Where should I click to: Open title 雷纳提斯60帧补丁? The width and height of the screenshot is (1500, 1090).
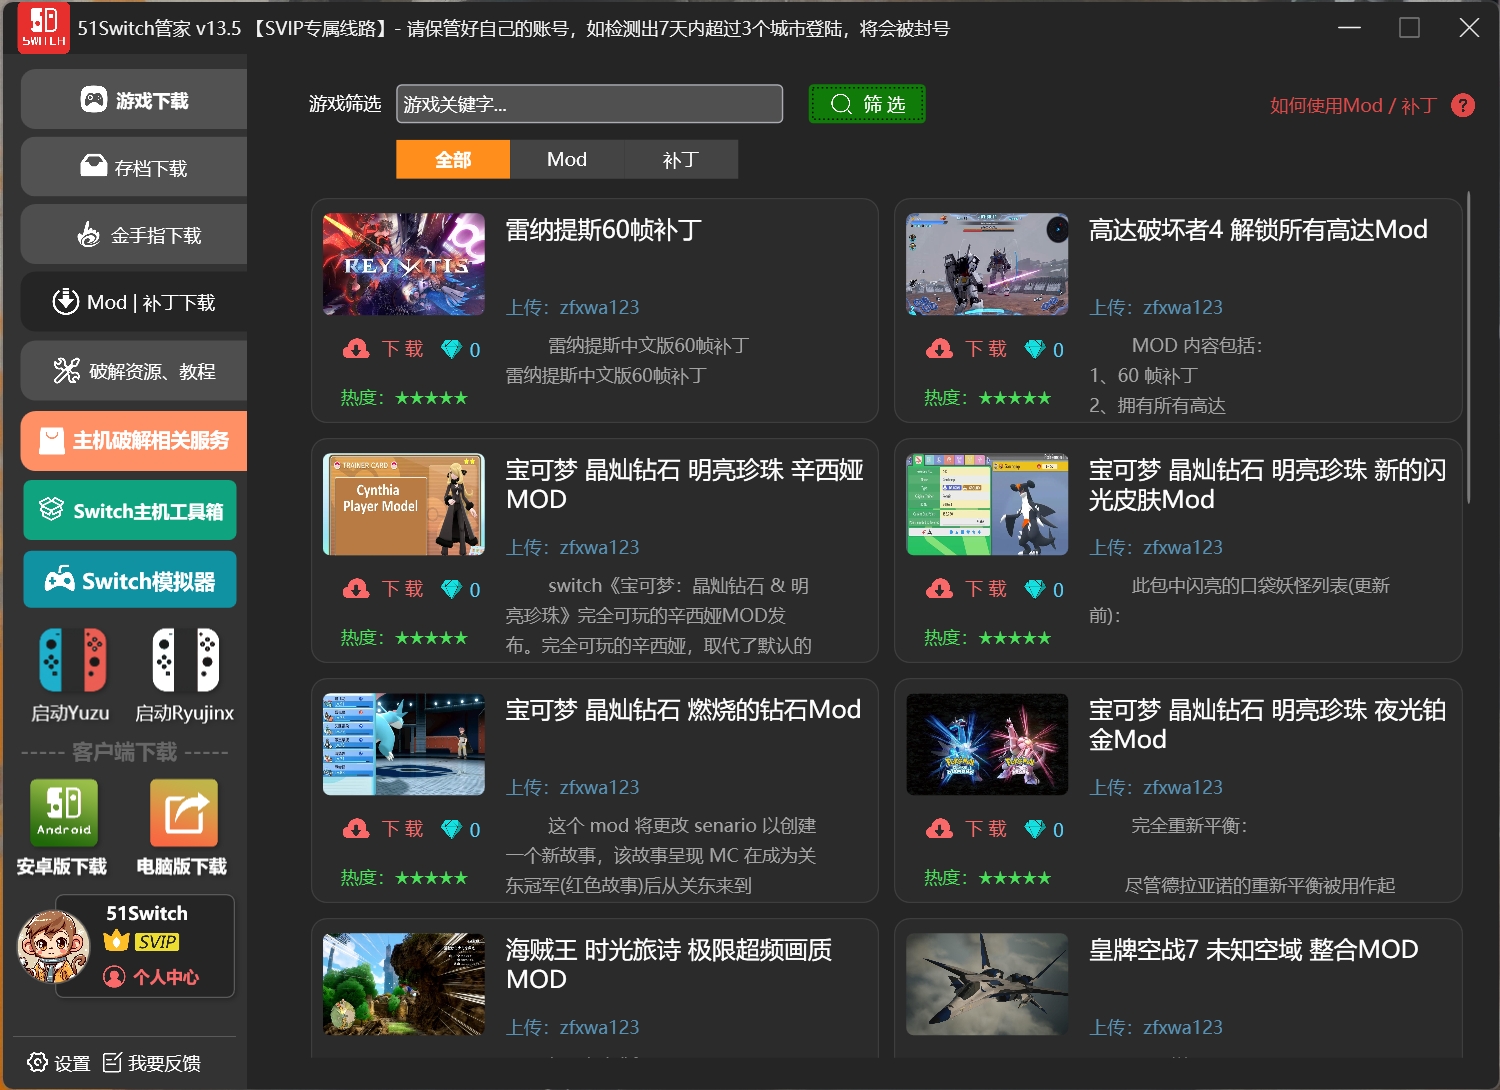(604, 230)
